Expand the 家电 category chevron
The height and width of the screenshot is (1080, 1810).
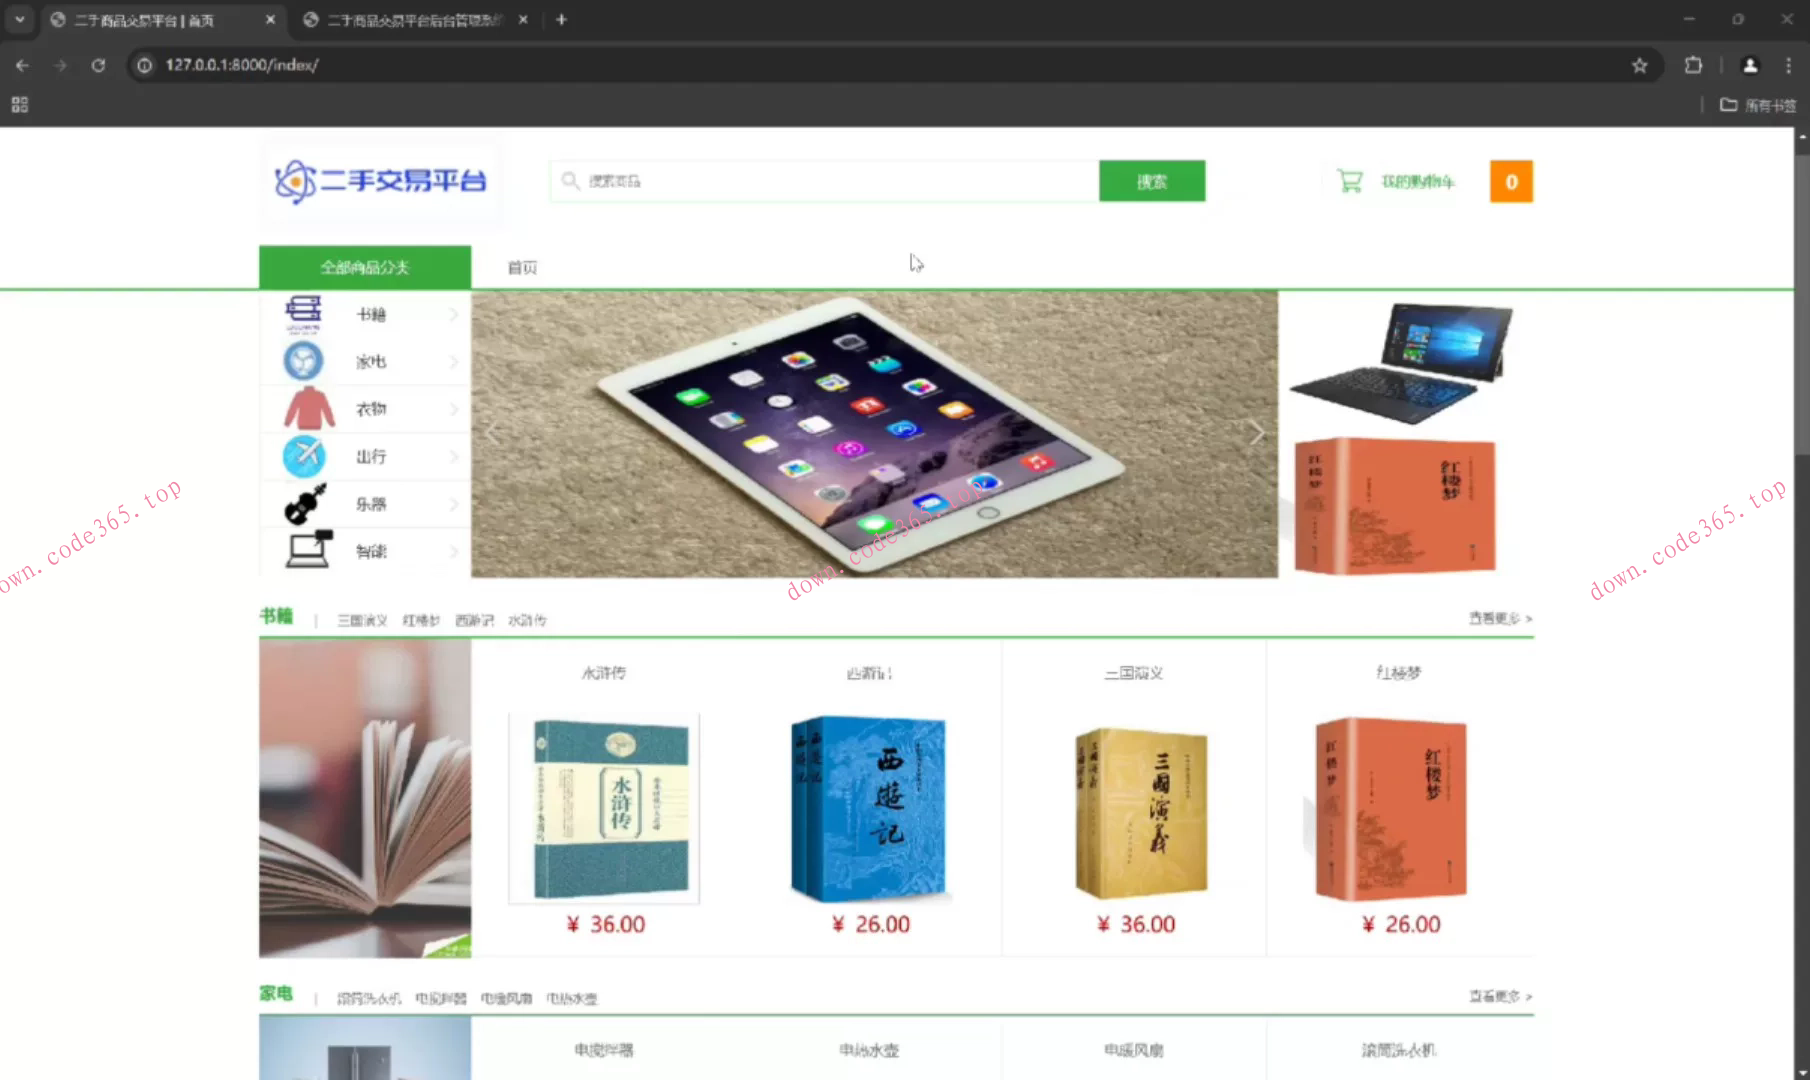[x=453, y=361]
